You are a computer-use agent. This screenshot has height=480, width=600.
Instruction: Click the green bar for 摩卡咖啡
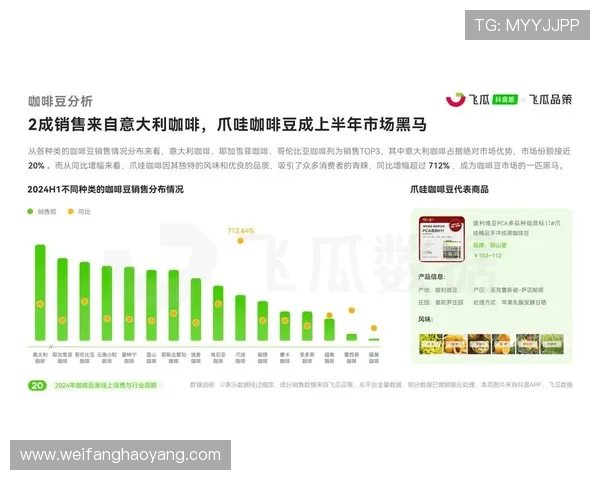(285, 326)
